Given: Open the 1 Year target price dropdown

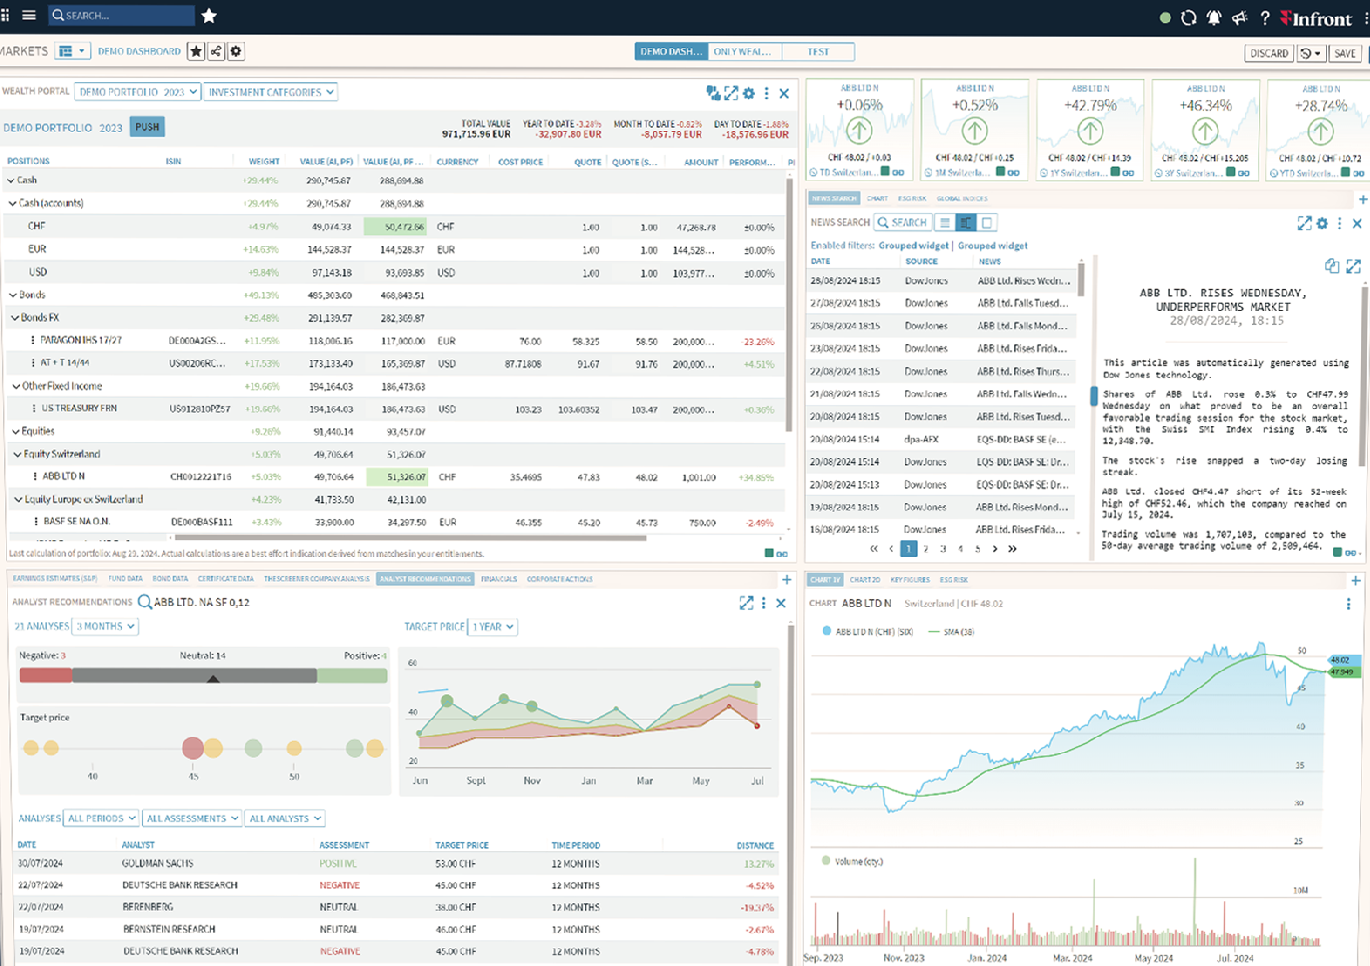Looking at the screenshot, I should coord(492,627).
